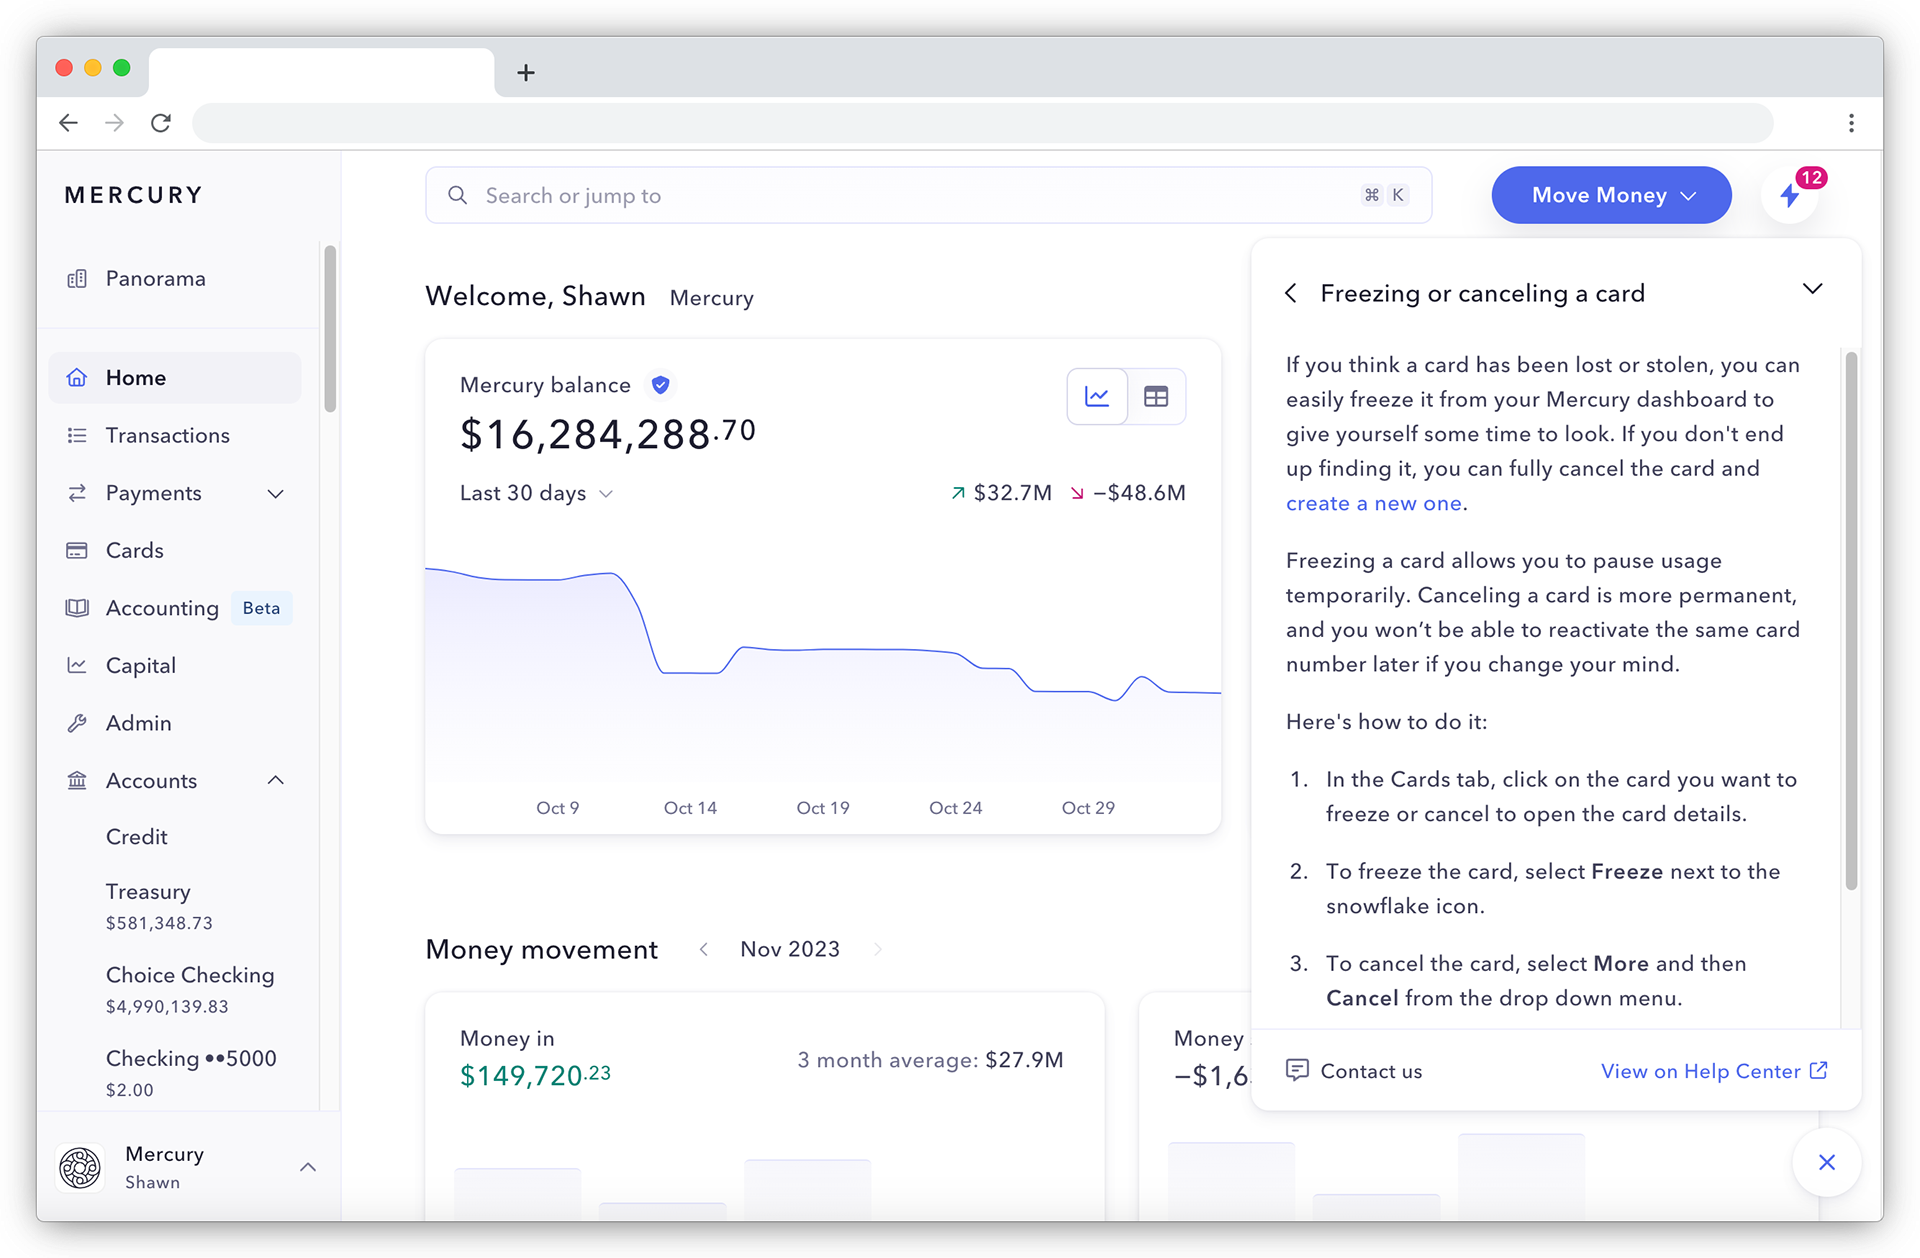
Task: Close the help widget with X
Action: click(1826, 1162)
